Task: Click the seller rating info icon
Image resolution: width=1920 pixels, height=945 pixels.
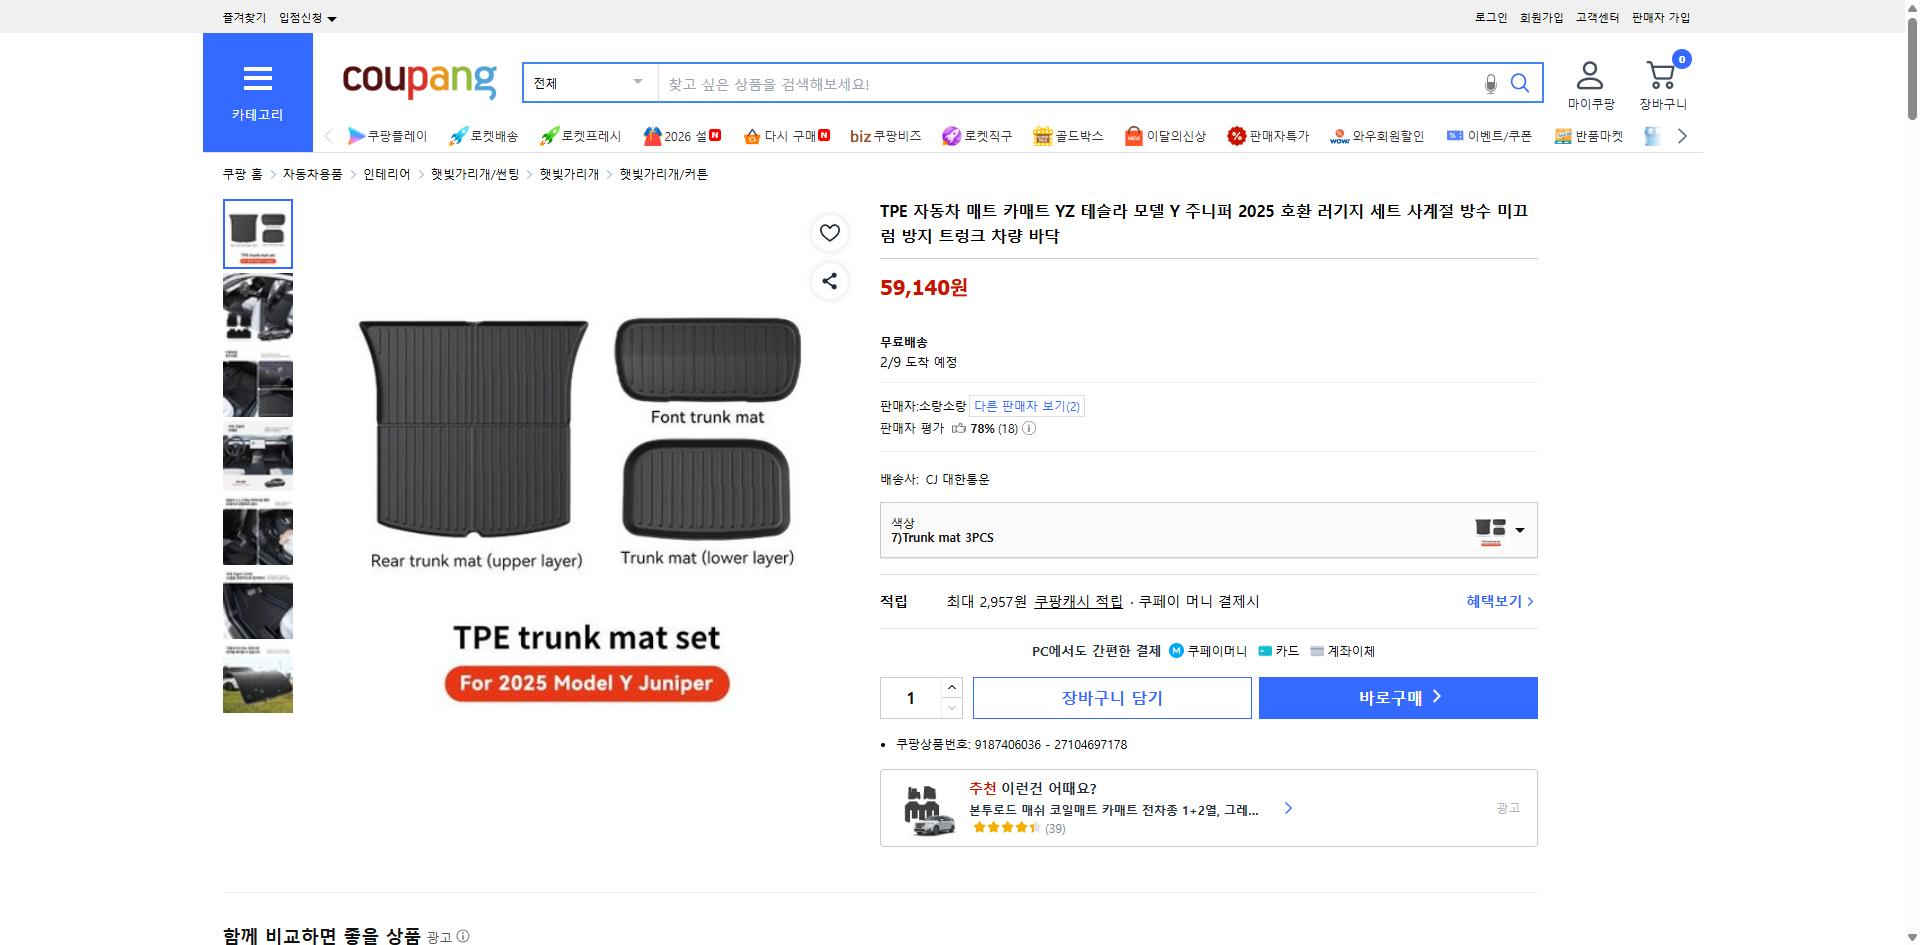Action: tap(1029, 428)
